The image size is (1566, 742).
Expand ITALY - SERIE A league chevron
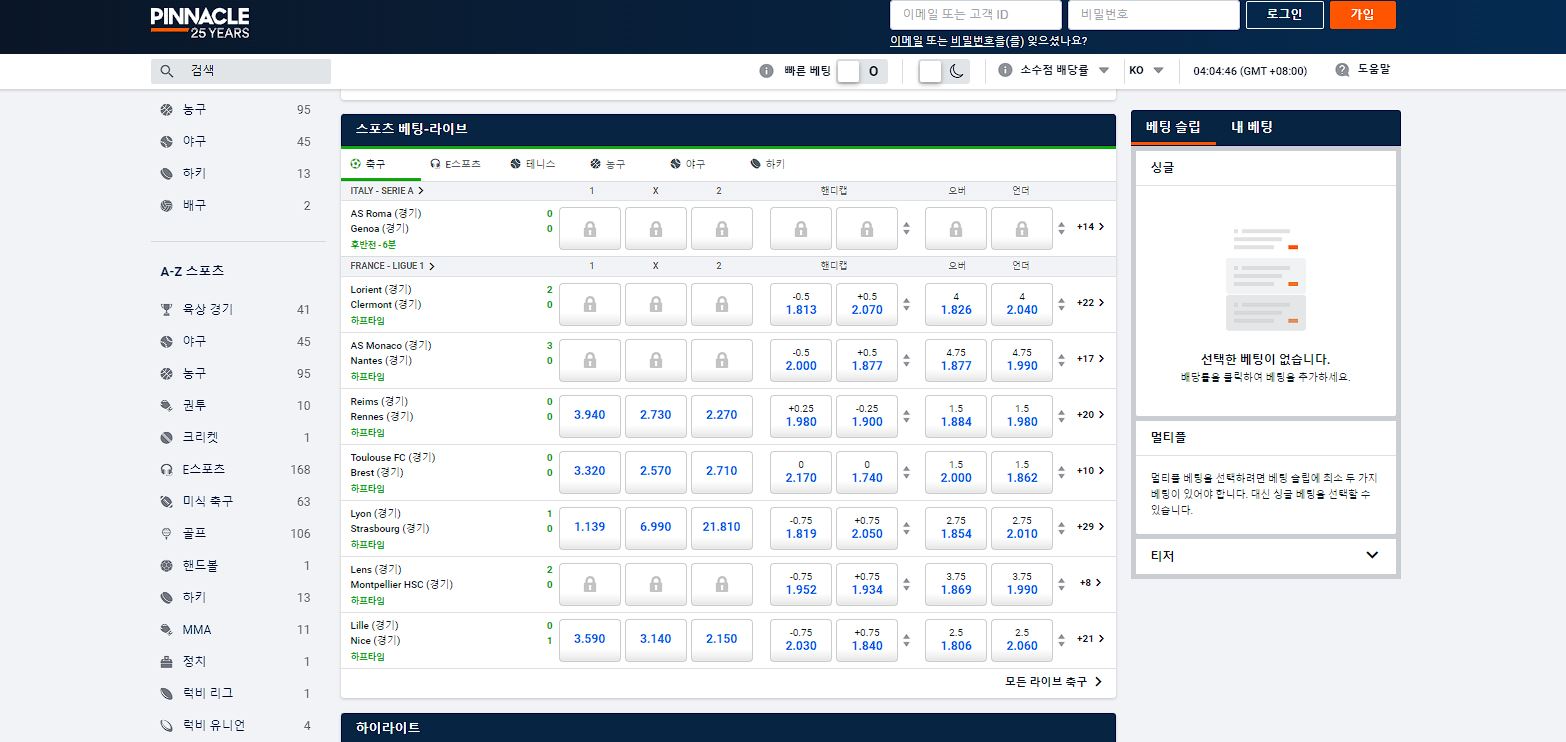[421, 190]
